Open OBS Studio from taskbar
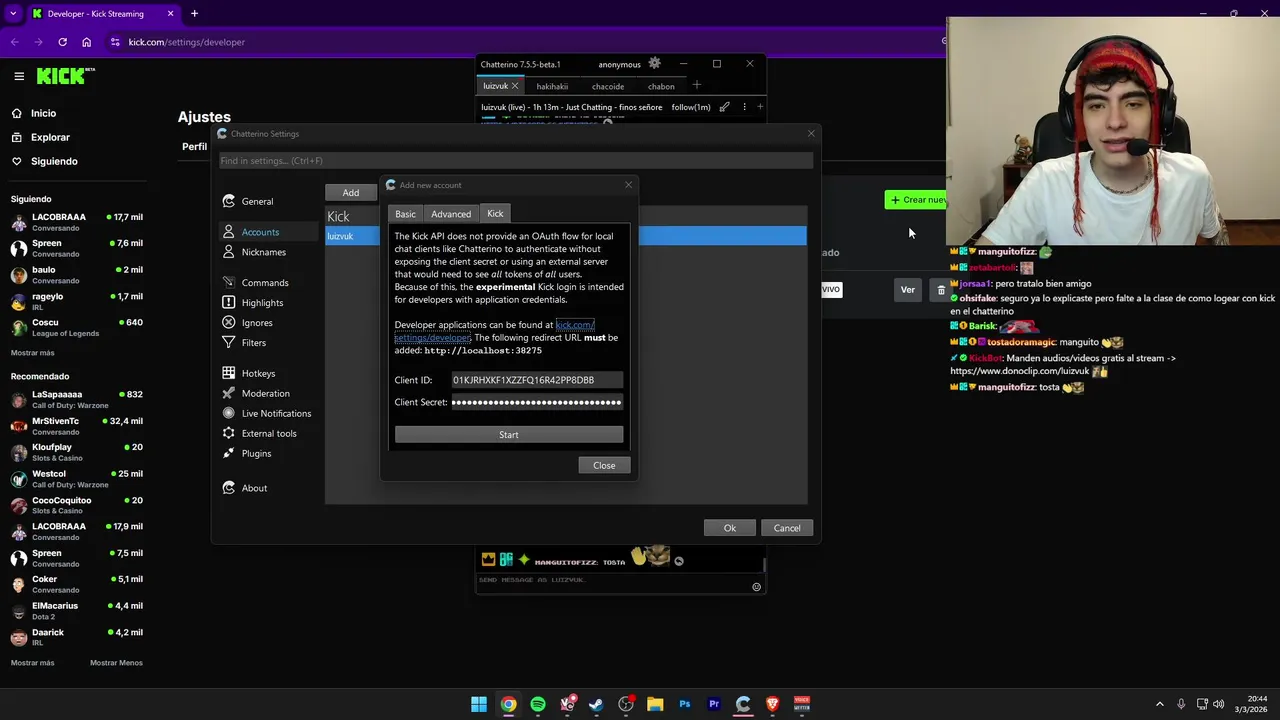 tap(626, 704)
